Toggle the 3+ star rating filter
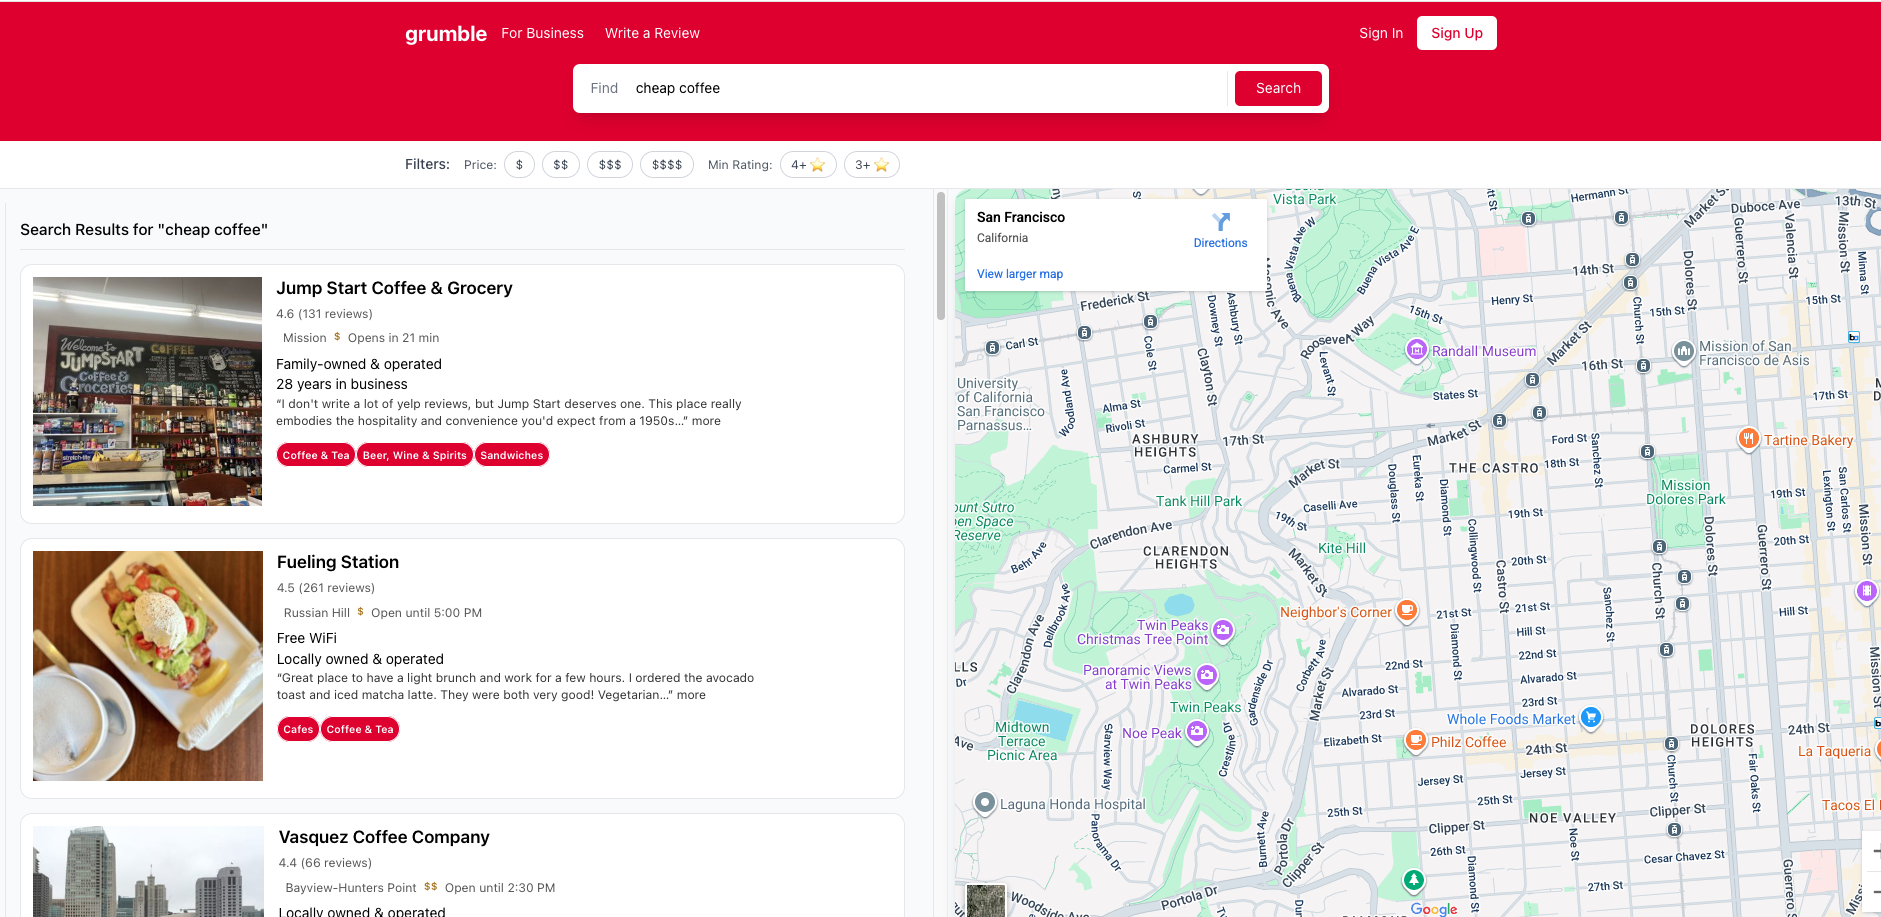 [872, 165]
